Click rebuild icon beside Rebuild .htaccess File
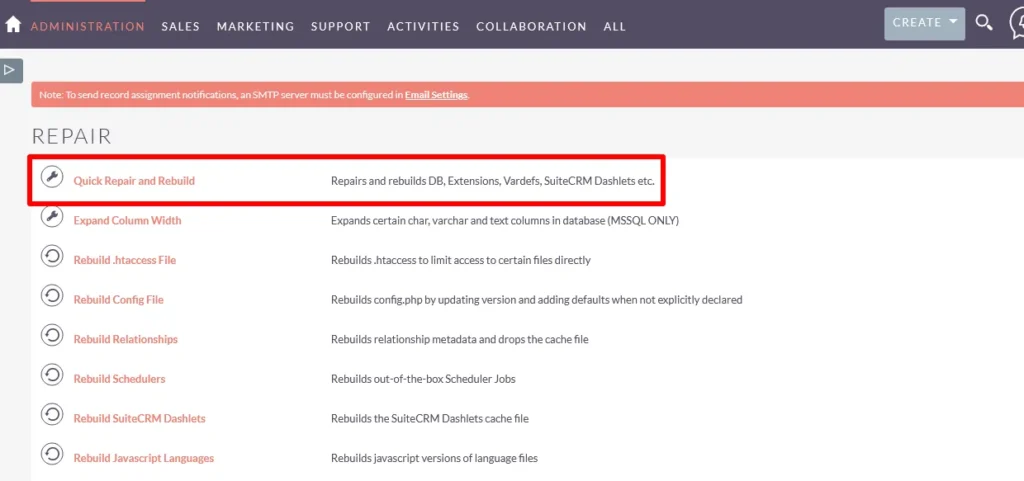Viewport: 1024px width, 481px height. (x=52, y=257)
